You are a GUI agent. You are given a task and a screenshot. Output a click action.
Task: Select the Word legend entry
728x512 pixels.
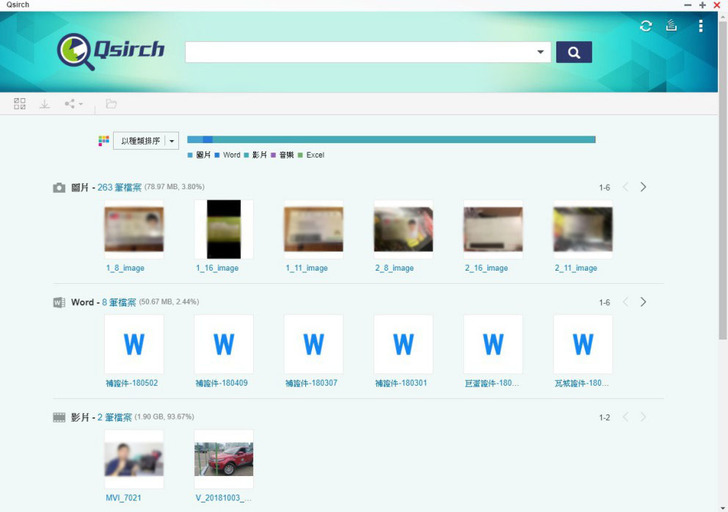pyautogui.click(x=228, y=155)
